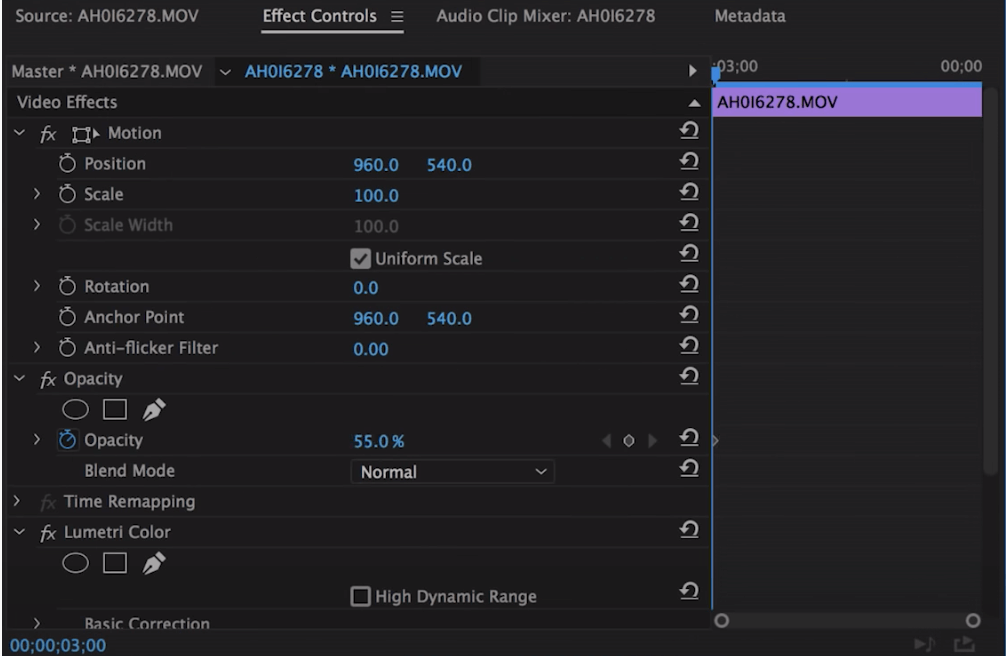The image size is (1006, 656).
Task: Open the Blend Mode dropdown
Action: pos(452,472)
